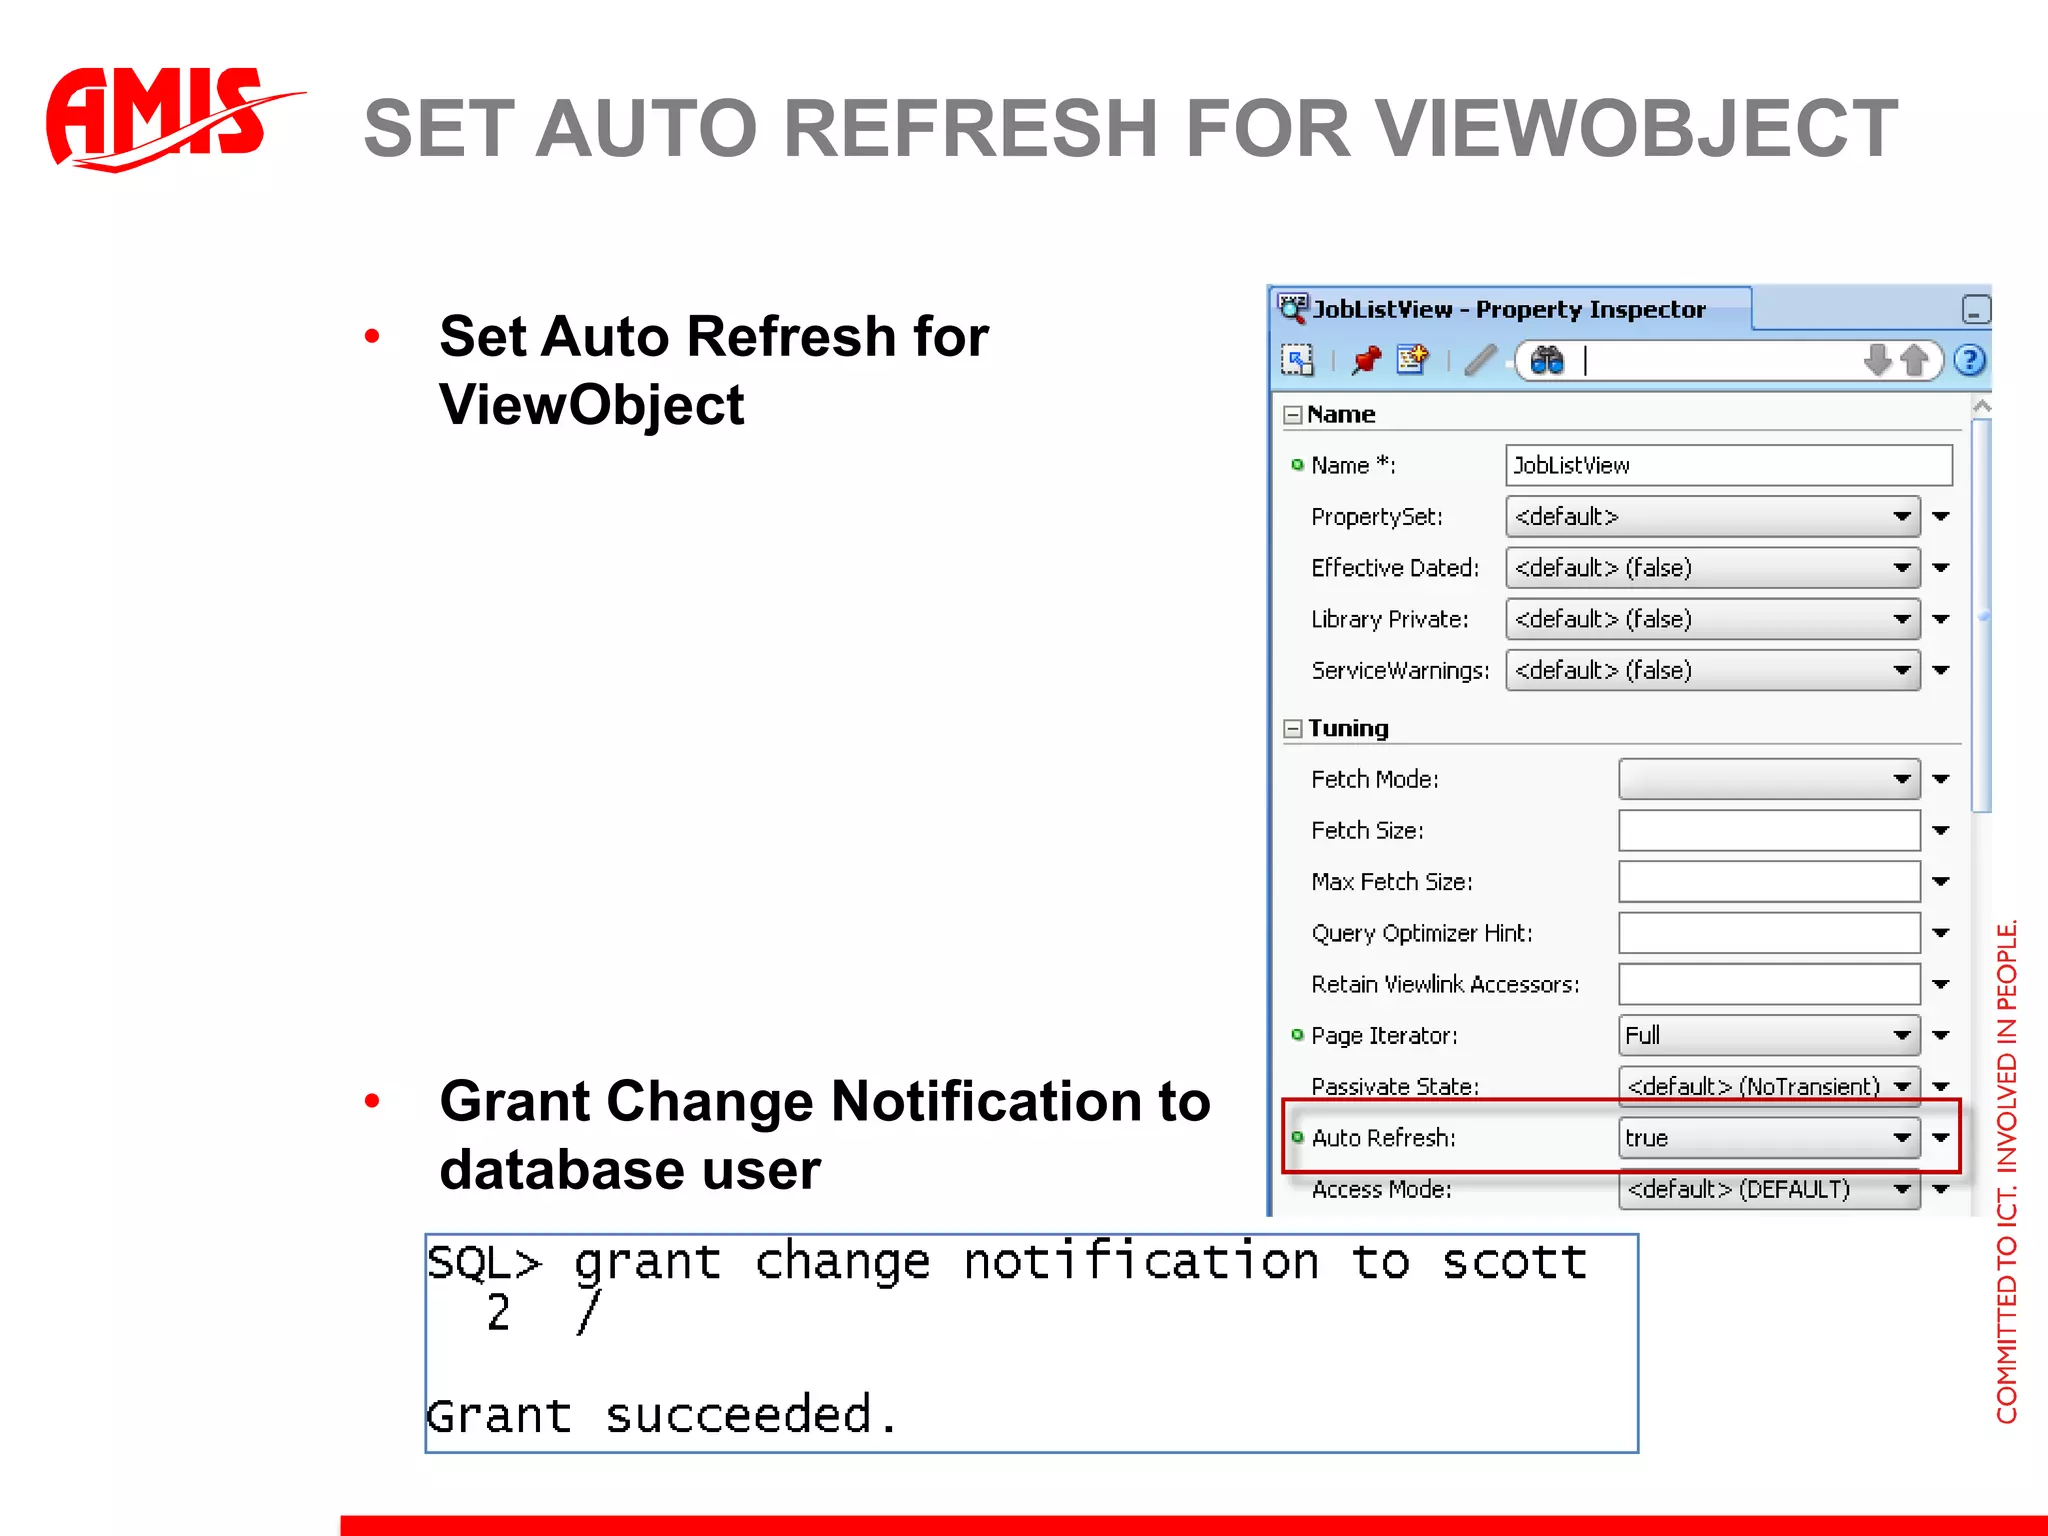Click the Property Inspector vertical scrollbar thumb

point(1982,616)
